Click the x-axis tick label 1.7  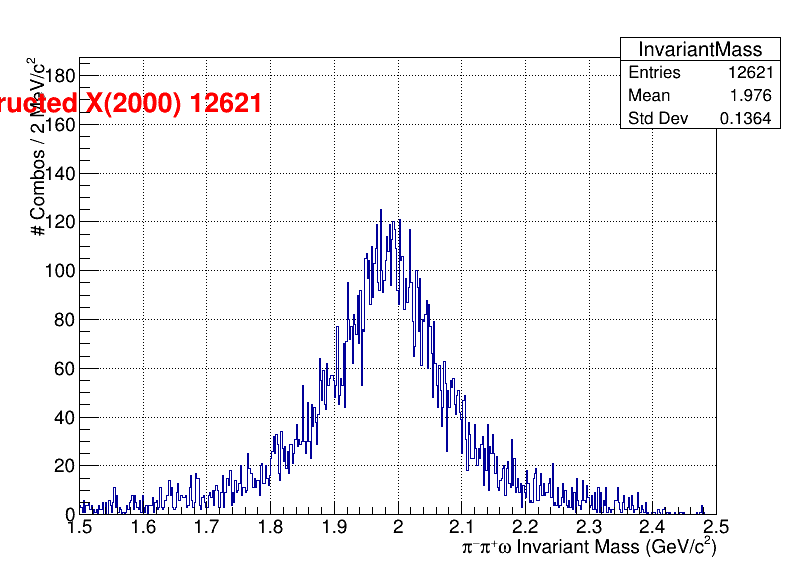point(206,527)
